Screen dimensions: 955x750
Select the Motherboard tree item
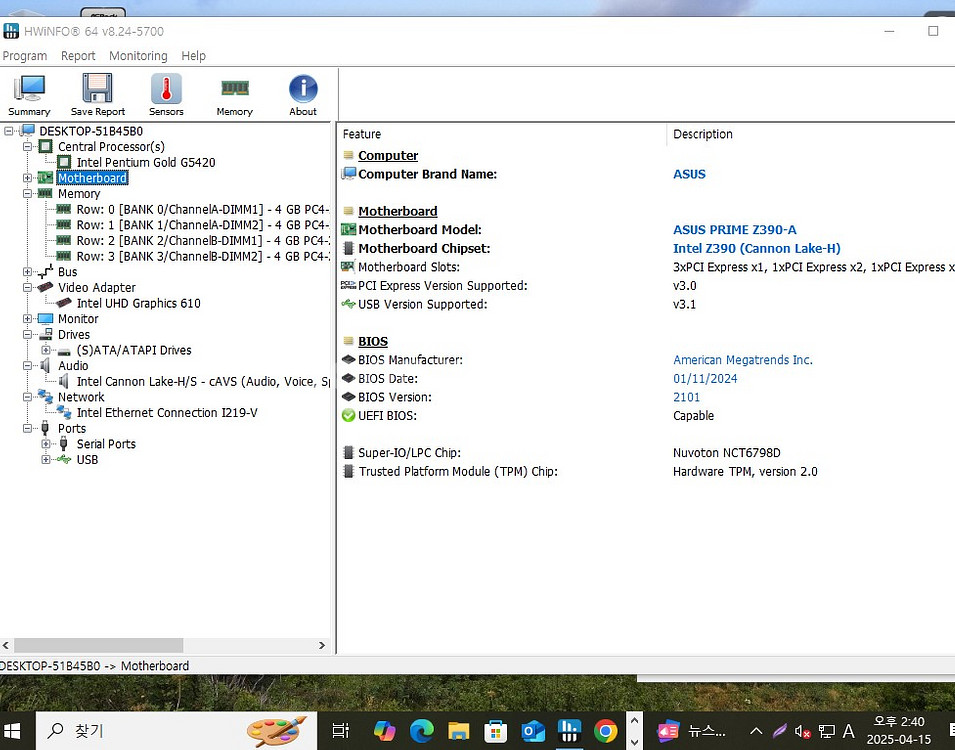[93, 178]
